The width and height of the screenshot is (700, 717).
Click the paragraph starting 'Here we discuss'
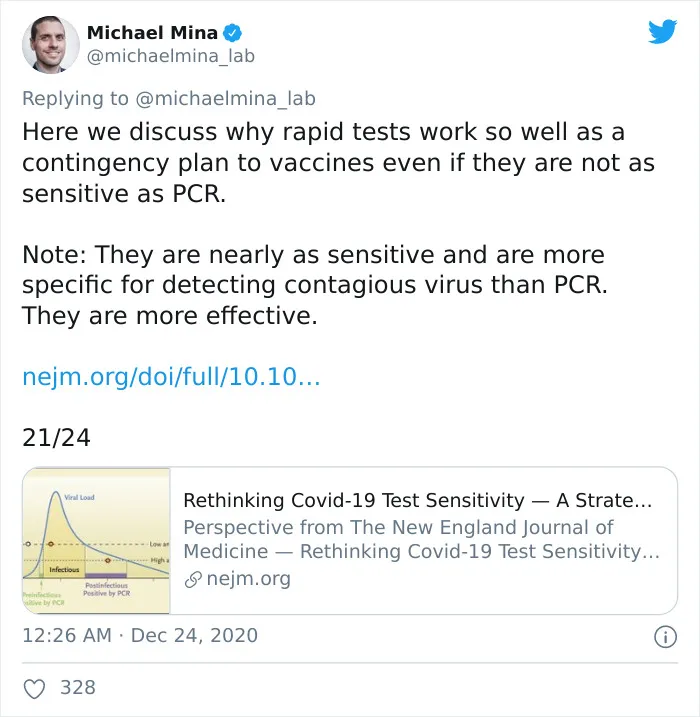(338, 162)
